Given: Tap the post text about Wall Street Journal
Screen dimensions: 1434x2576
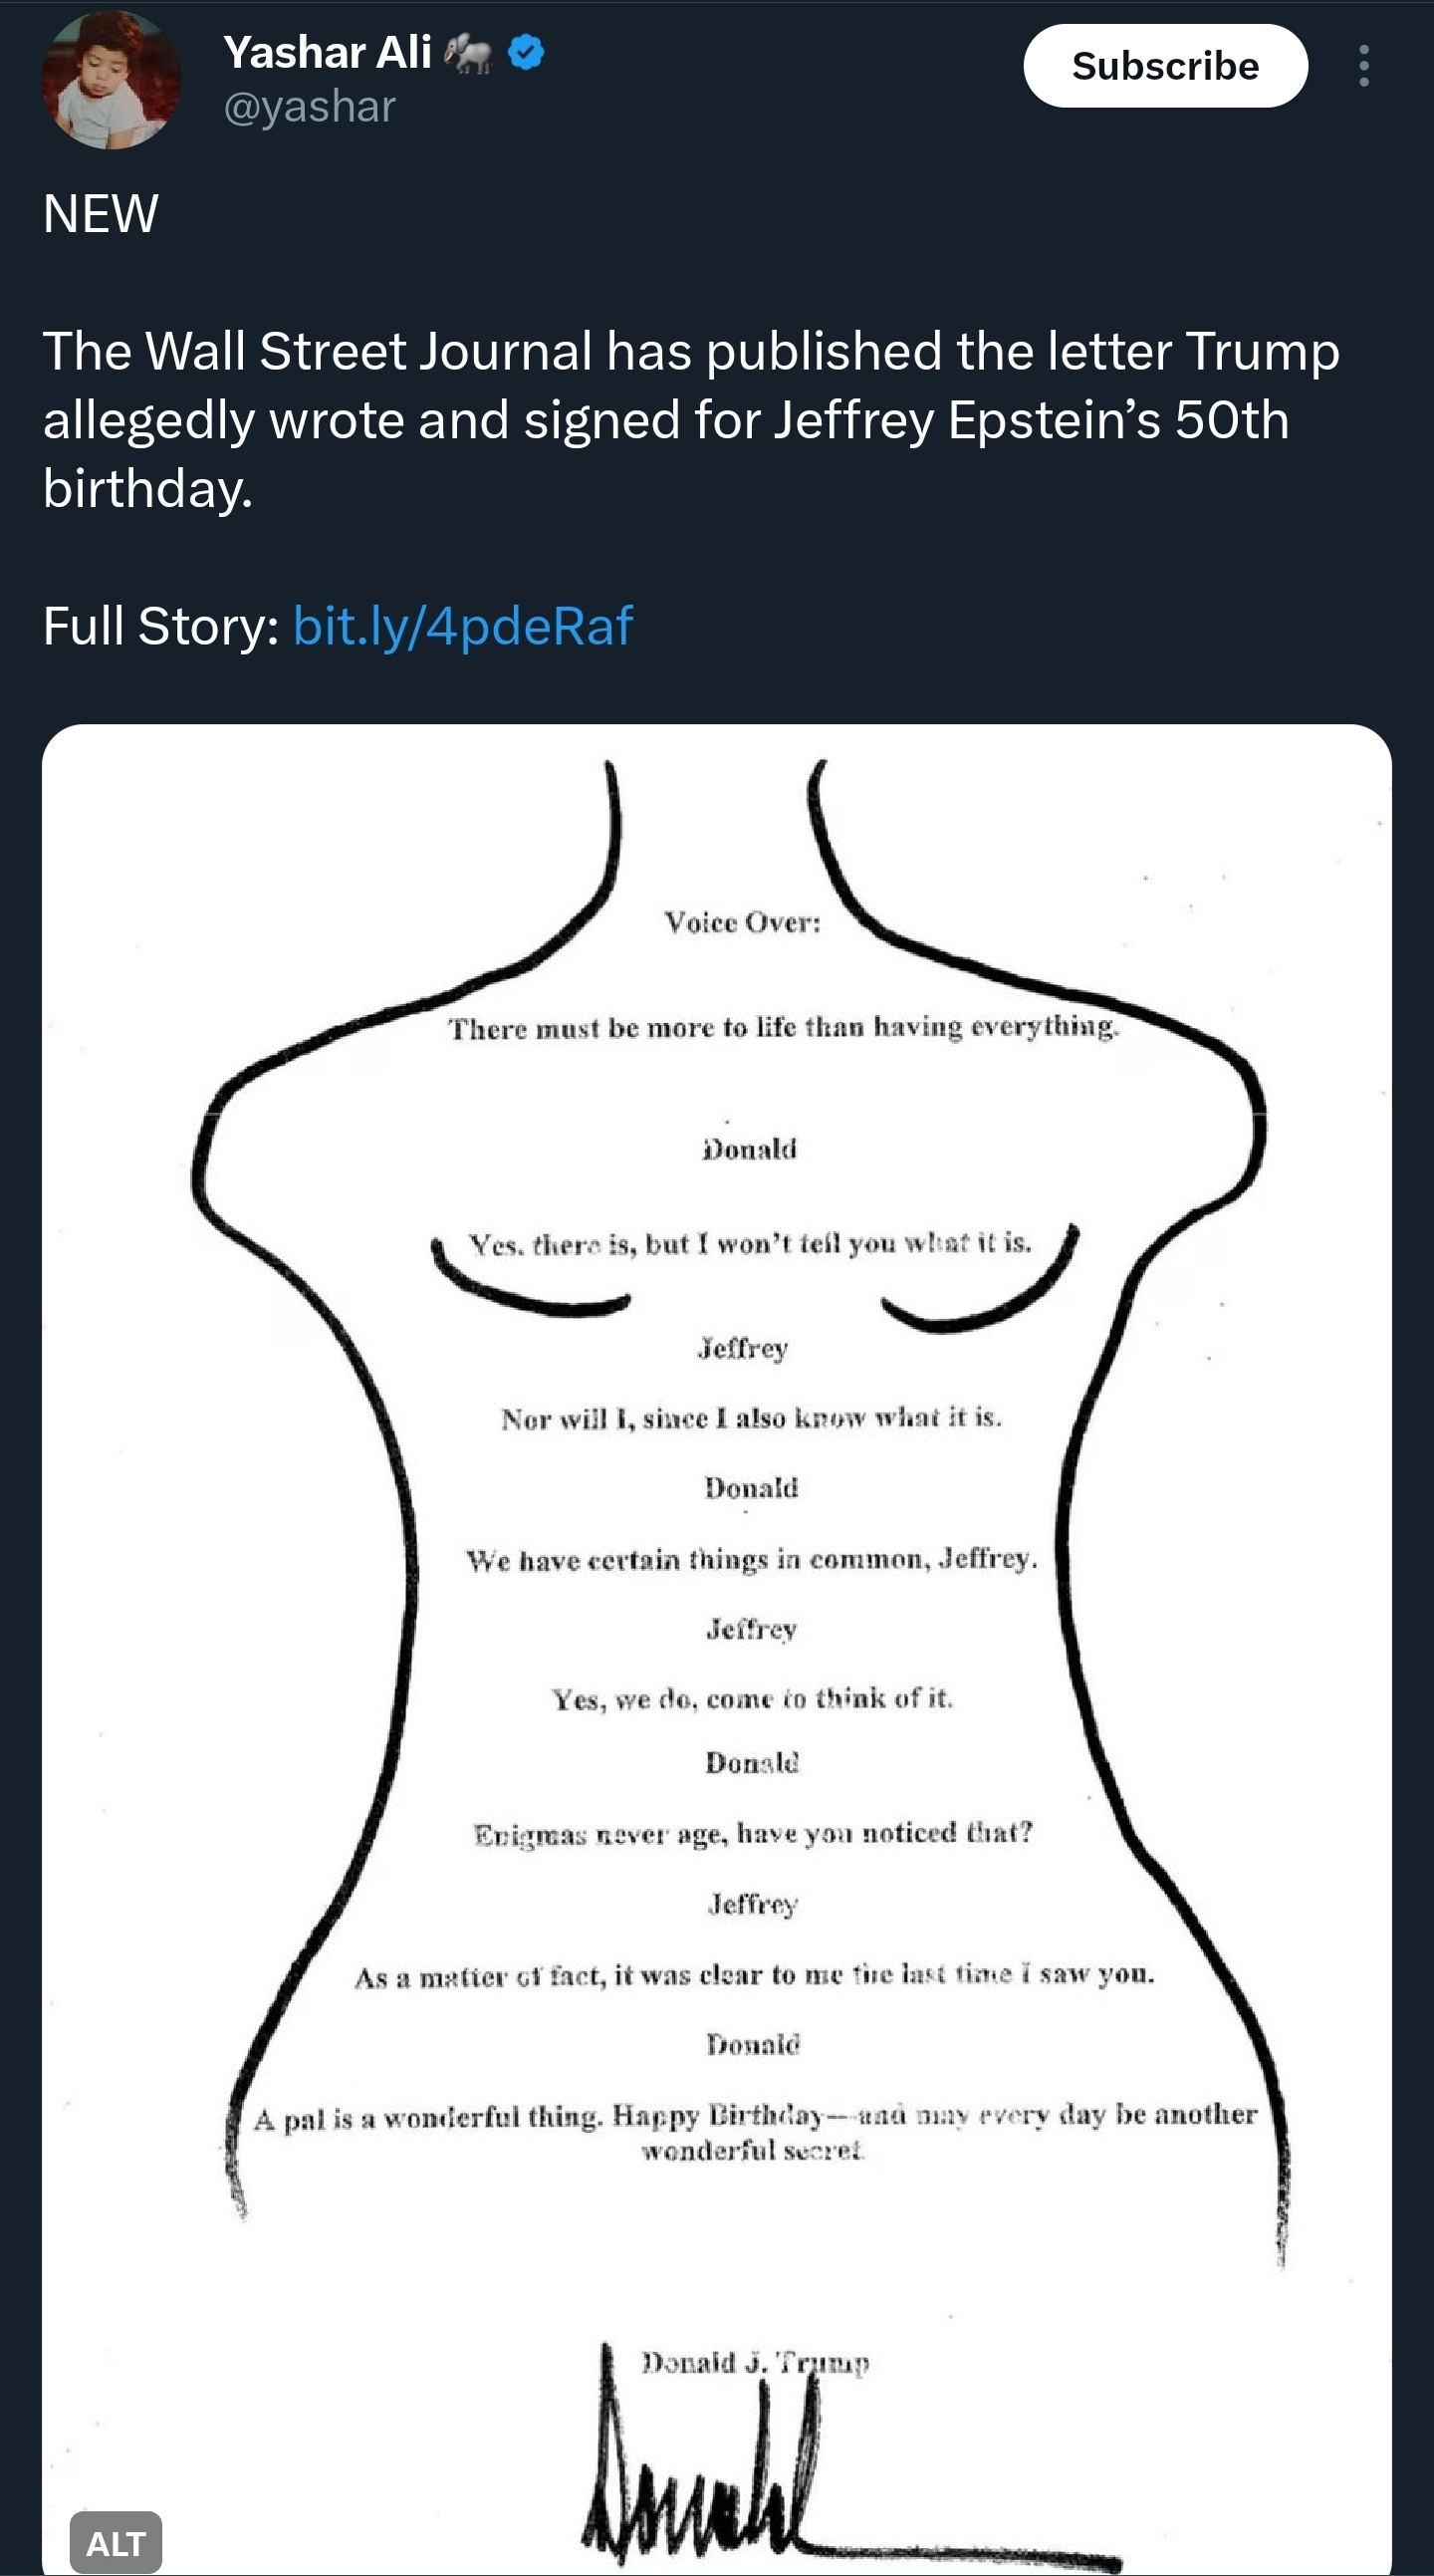Looking at the screenshot, I should pos(691,420).
